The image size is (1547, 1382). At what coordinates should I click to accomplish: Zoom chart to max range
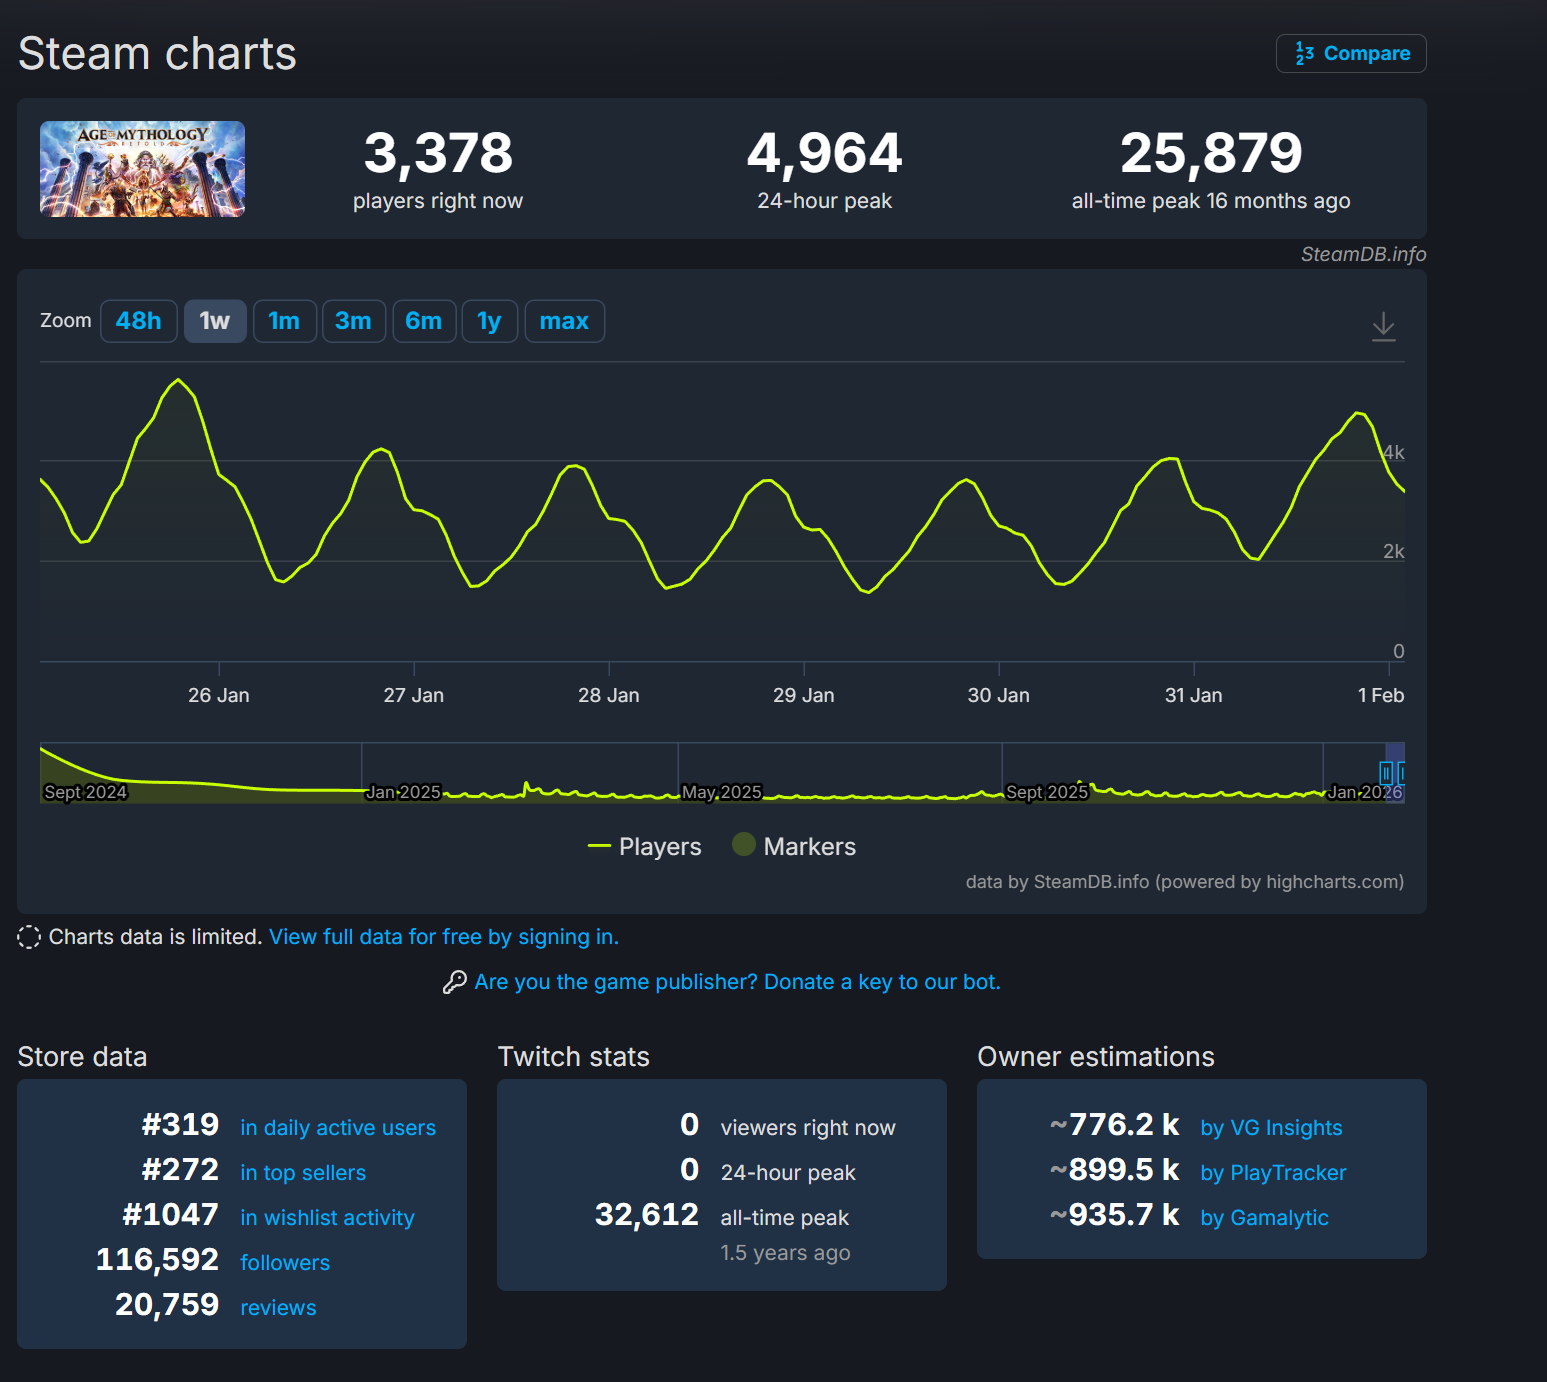tap(564, 321)
